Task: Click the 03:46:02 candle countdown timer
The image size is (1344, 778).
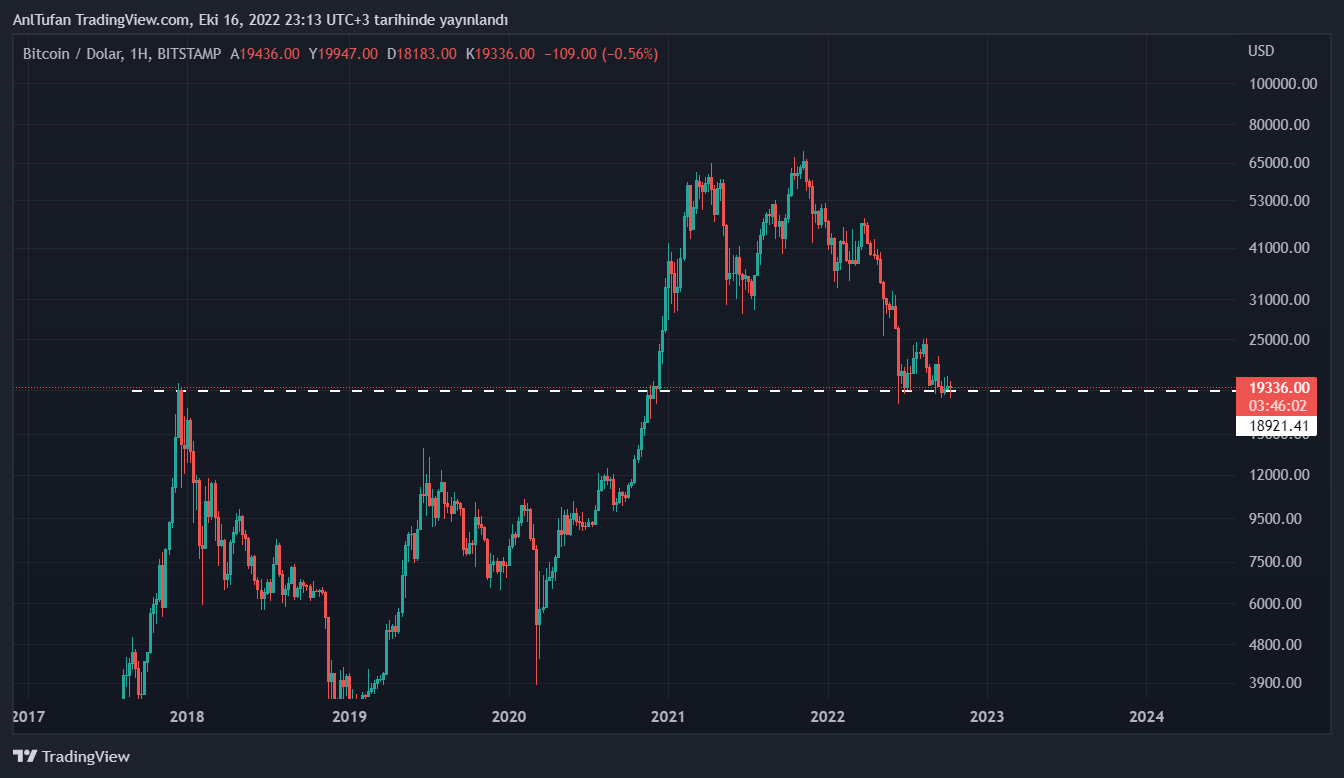Action: click(1275, 405)
